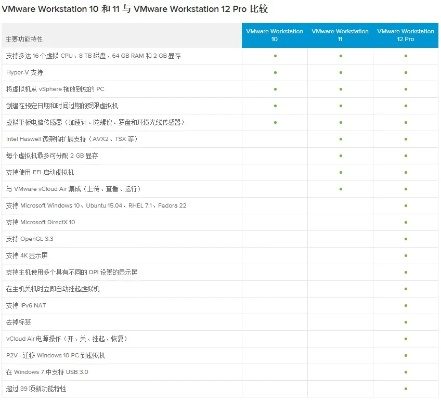The width and height of the screenshot is (441, 400).
Task: Click the '支持 OpenGL 3.3' row
Action: (x=220, y=239)
